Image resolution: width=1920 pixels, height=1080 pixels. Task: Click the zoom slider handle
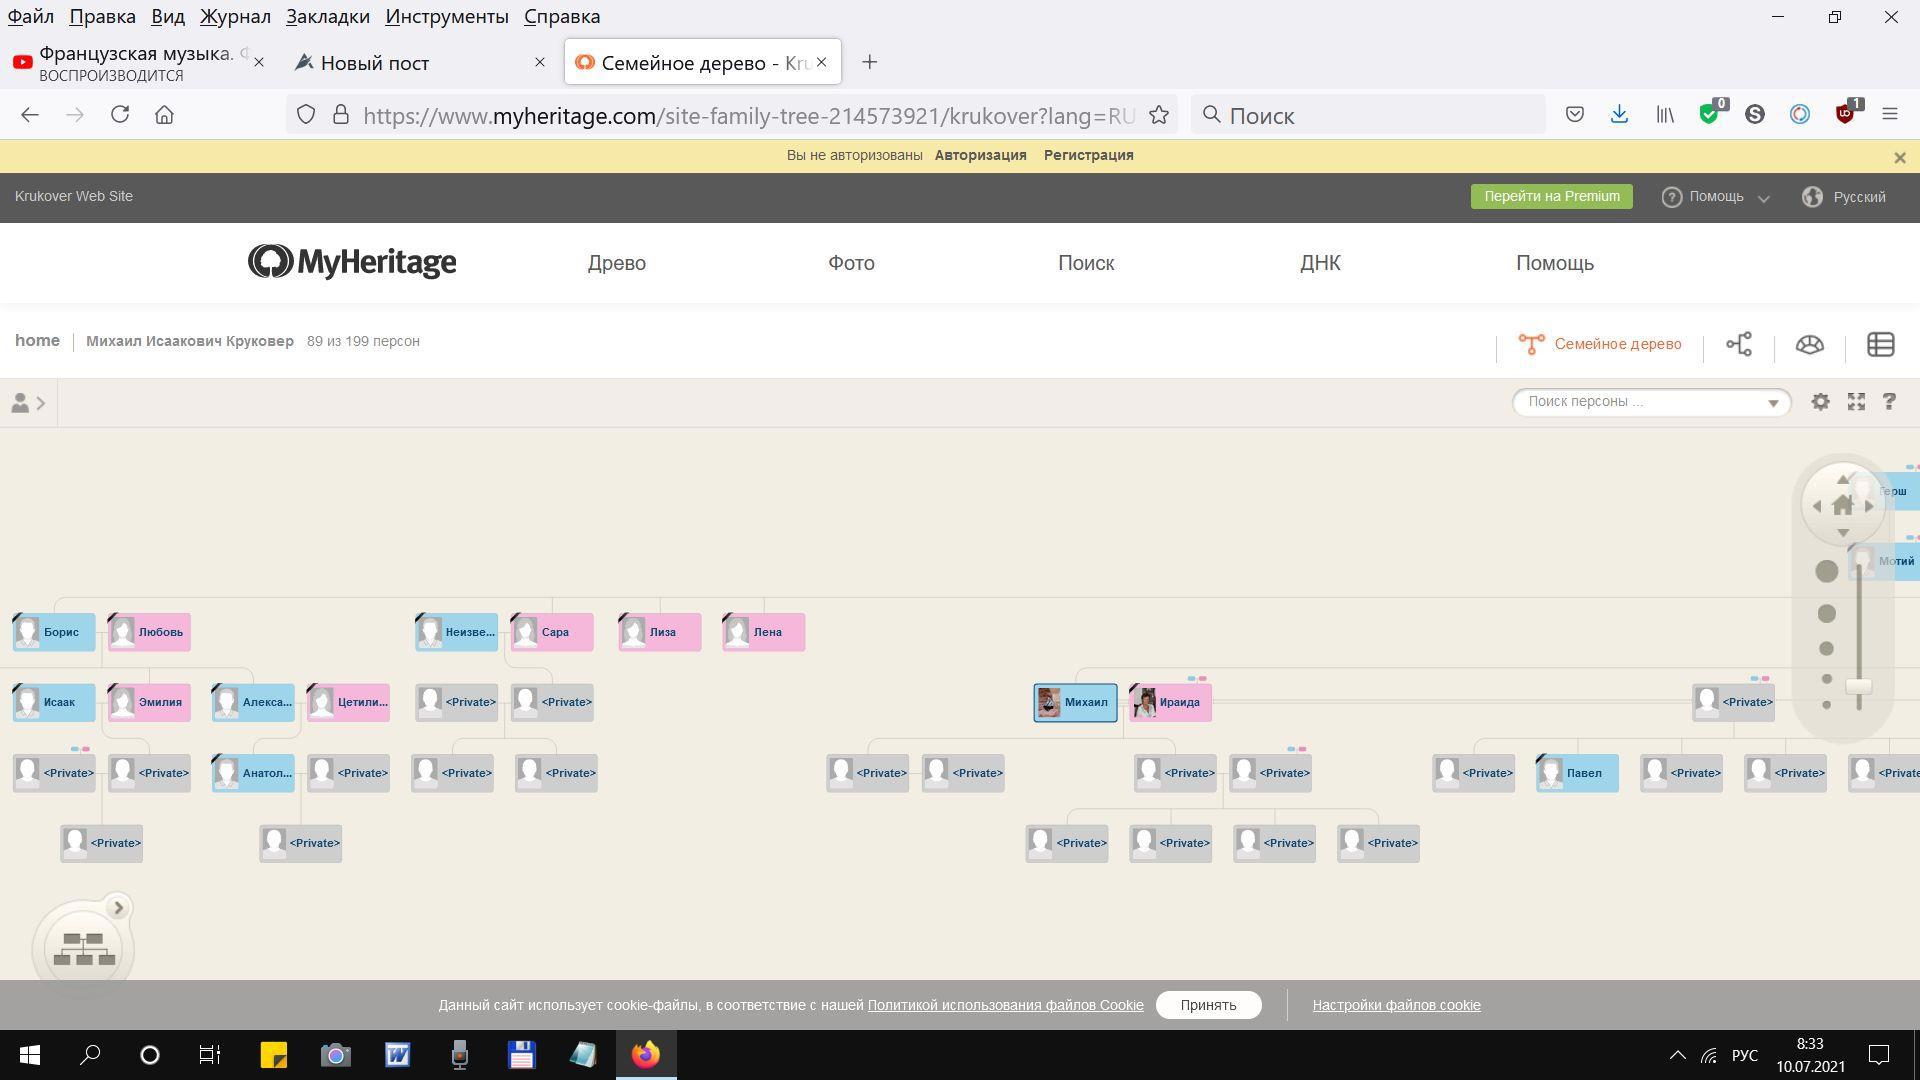click(x=1858, y=687)
